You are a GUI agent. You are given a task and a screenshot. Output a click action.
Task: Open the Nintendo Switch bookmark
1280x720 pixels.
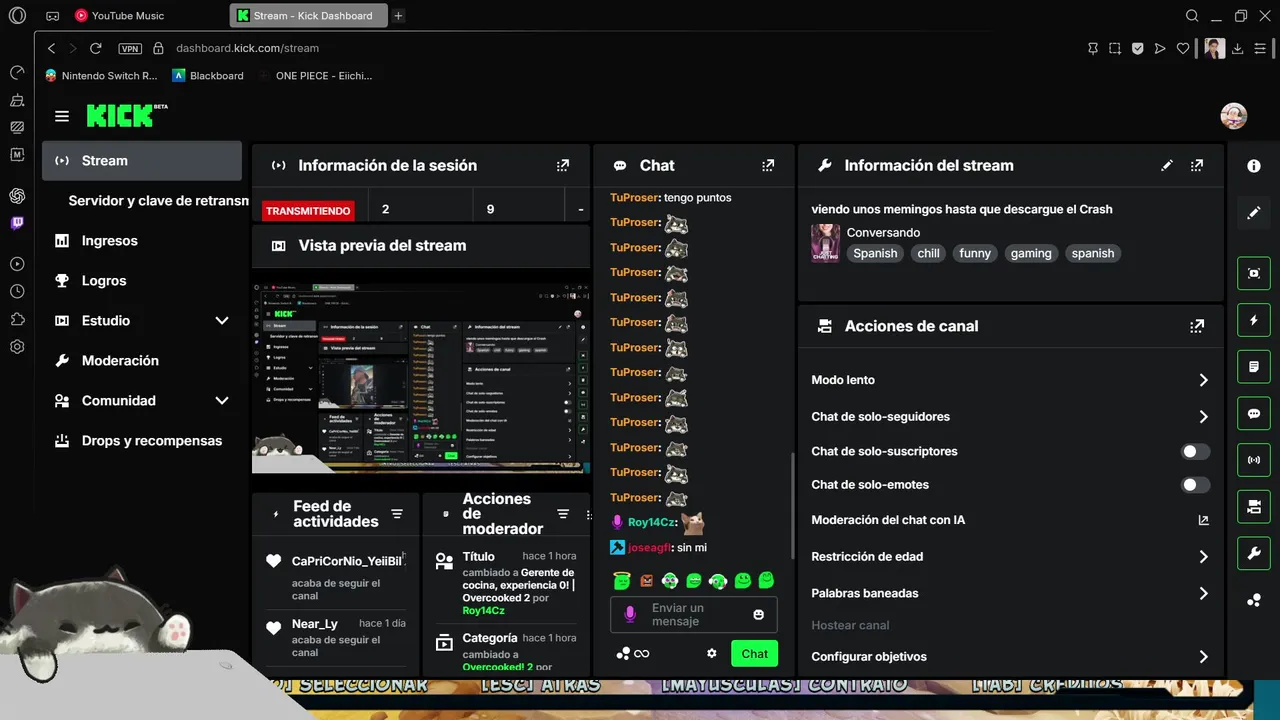[x=101, y=75]
